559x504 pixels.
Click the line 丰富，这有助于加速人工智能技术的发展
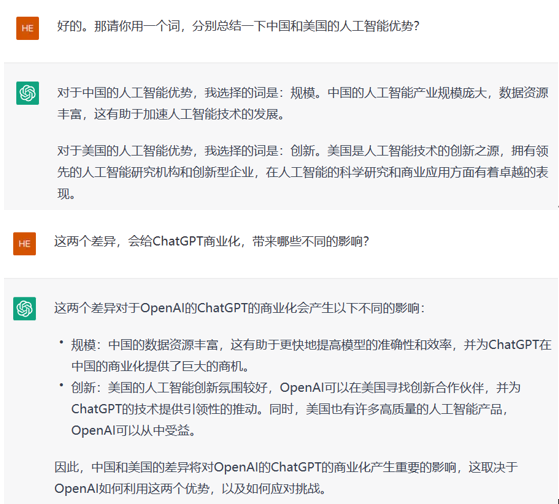coord(171,114)
